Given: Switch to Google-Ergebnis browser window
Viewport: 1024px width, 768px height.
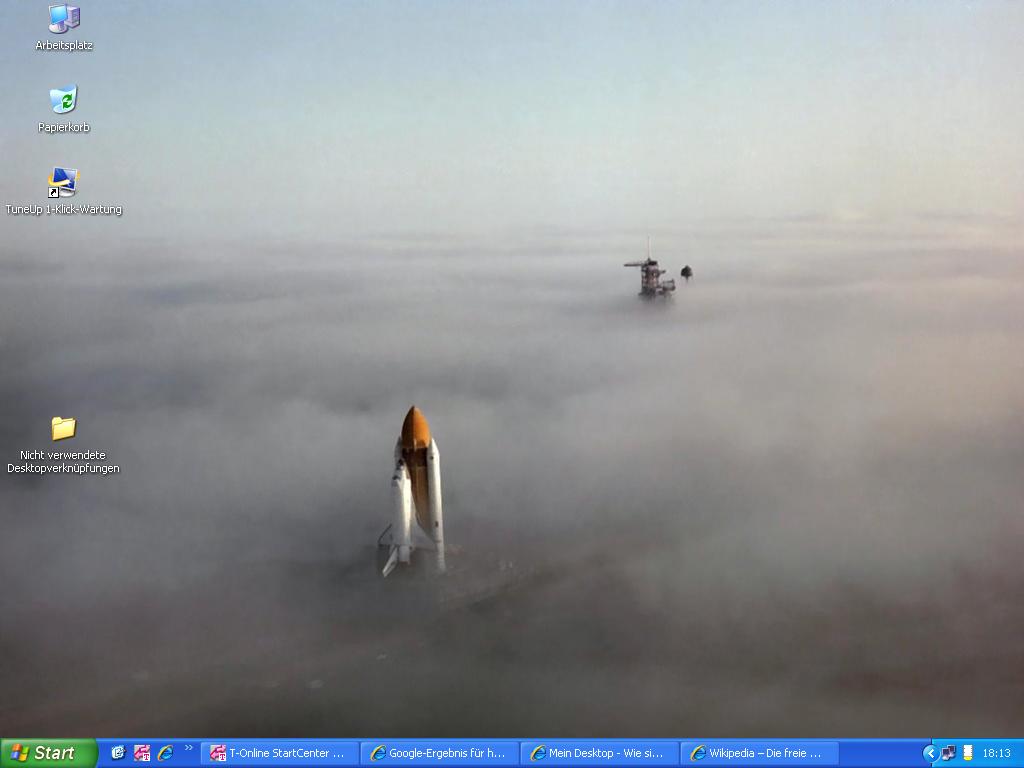Looking at the screenshot, I should [x=439, y=753].
